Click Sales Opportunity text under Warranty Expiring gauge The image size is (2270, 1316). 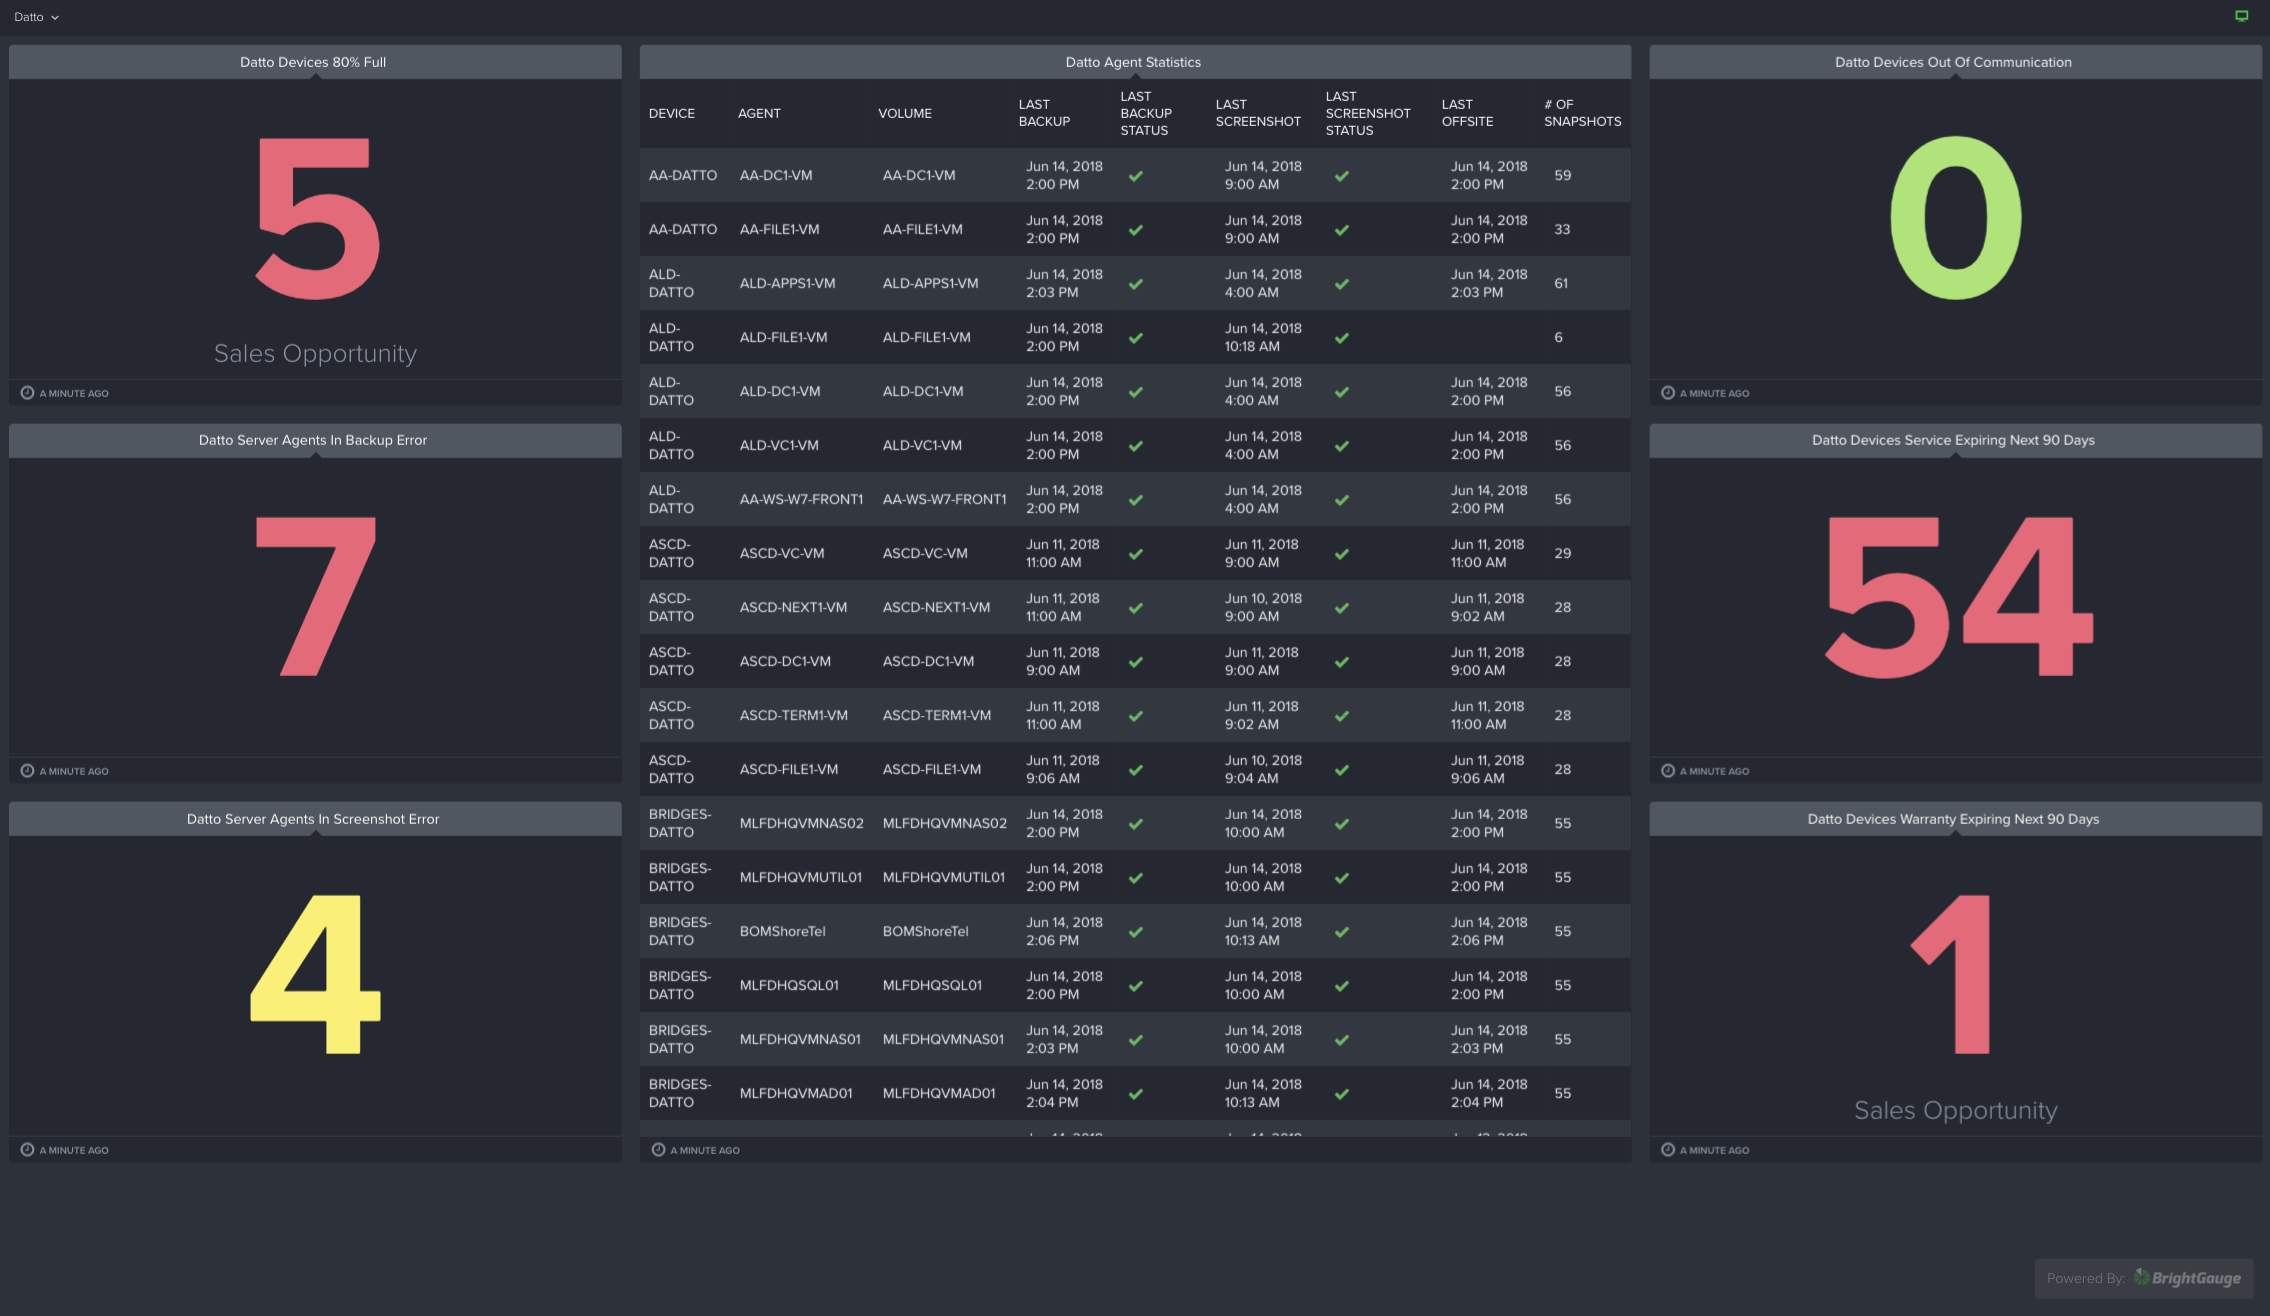point(1956,1110)
